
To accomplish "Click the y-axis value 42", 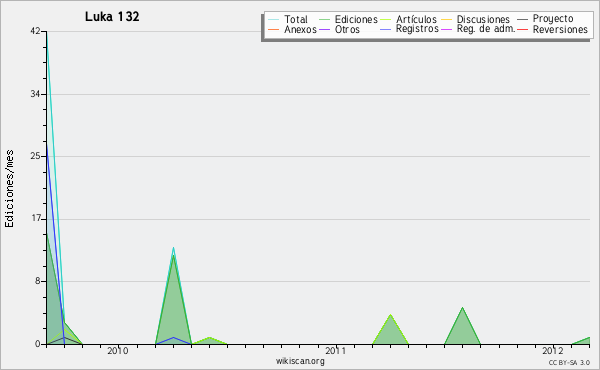I will pos(35,31).
